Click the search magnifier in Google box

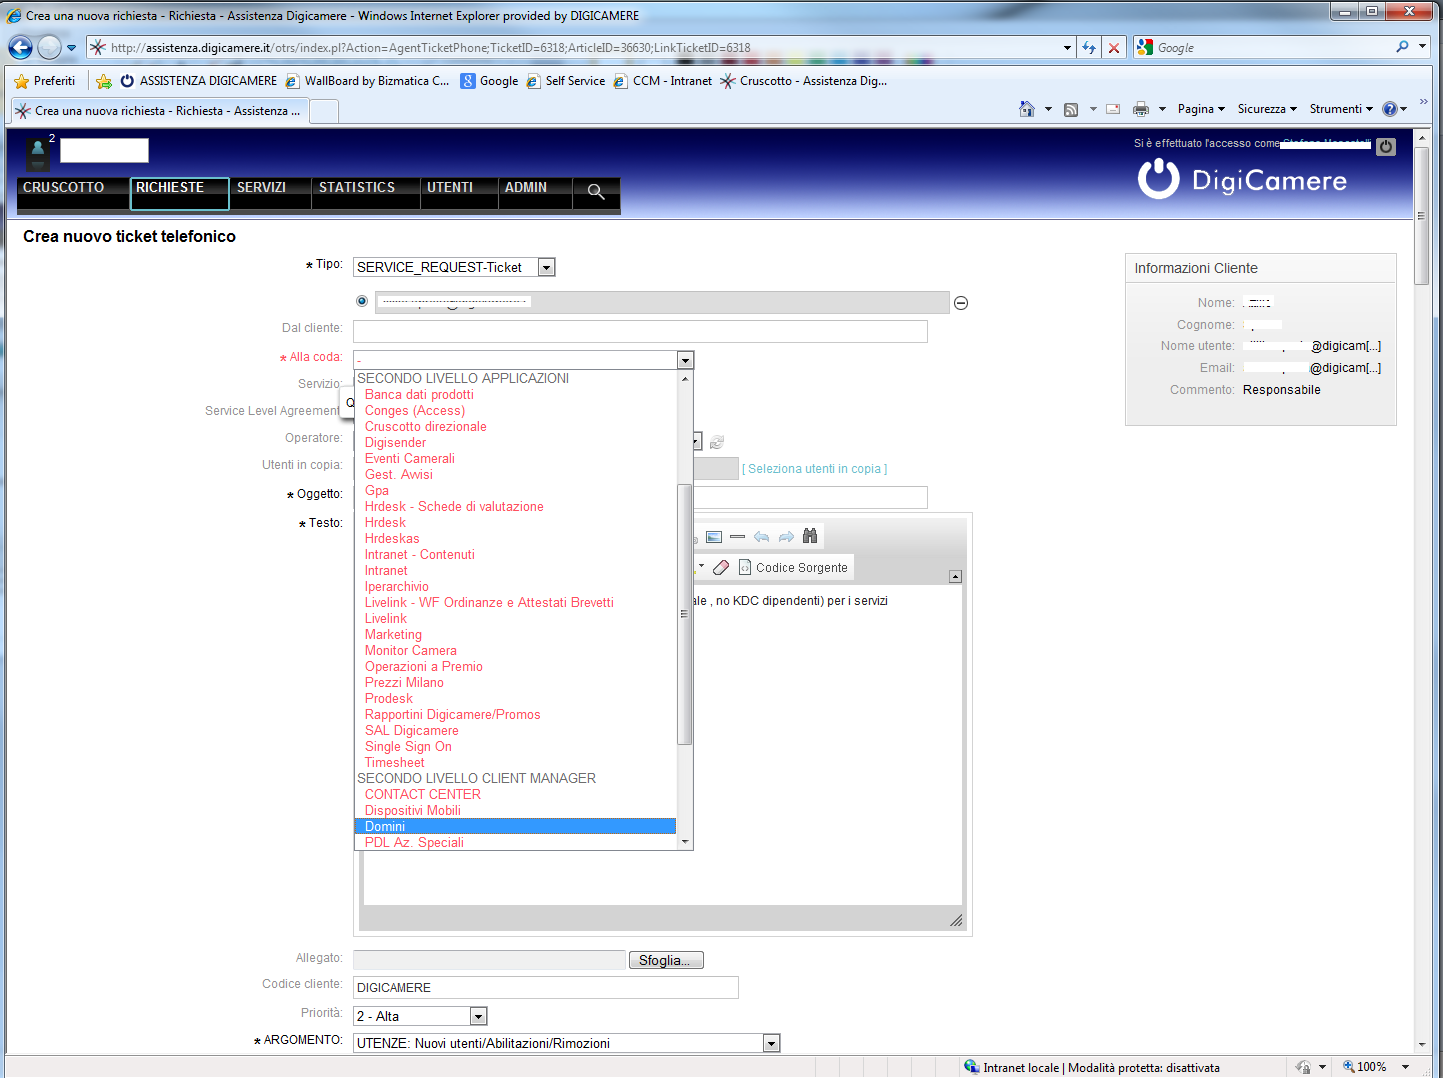point(1402,47)
